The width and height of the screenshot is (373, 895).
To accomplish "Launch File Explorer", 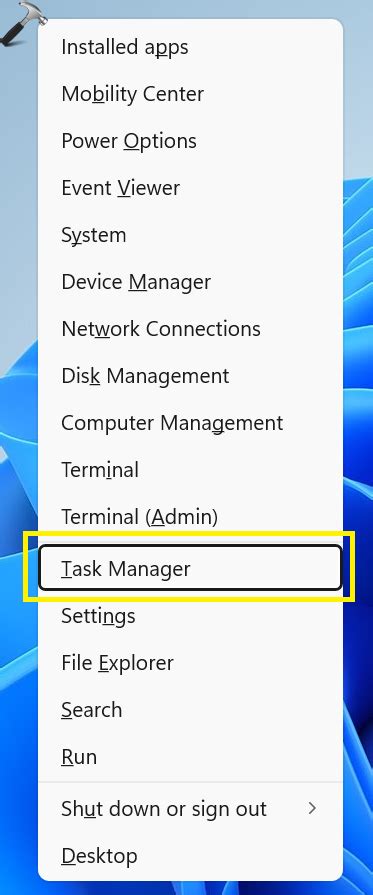I will 190,663.
